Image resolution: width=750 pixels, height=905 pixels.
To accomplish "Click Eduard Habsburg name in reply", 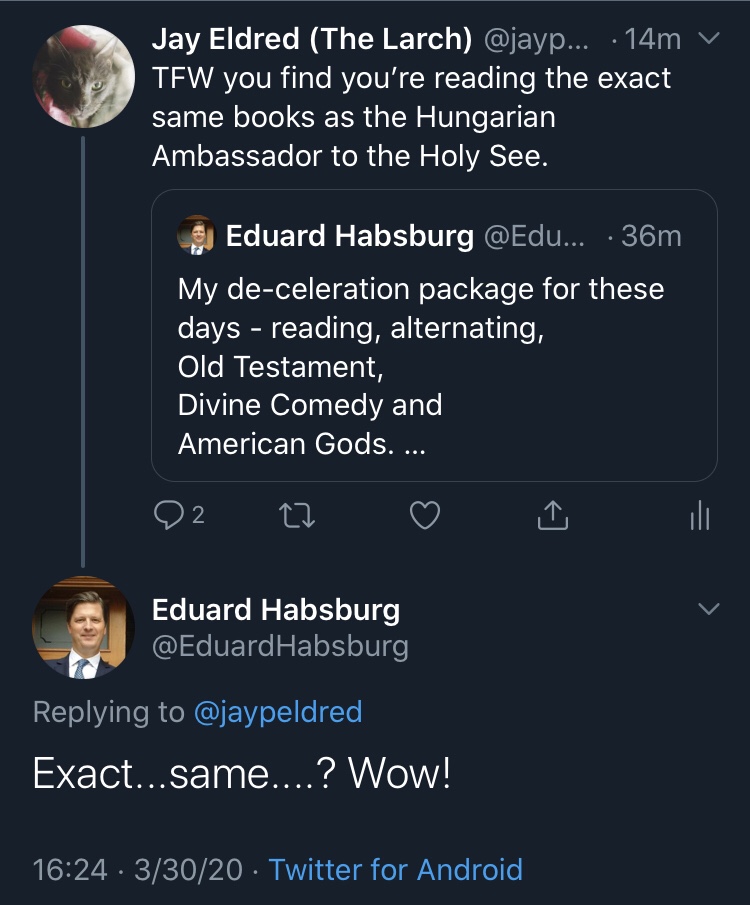I will click(276, 609).
